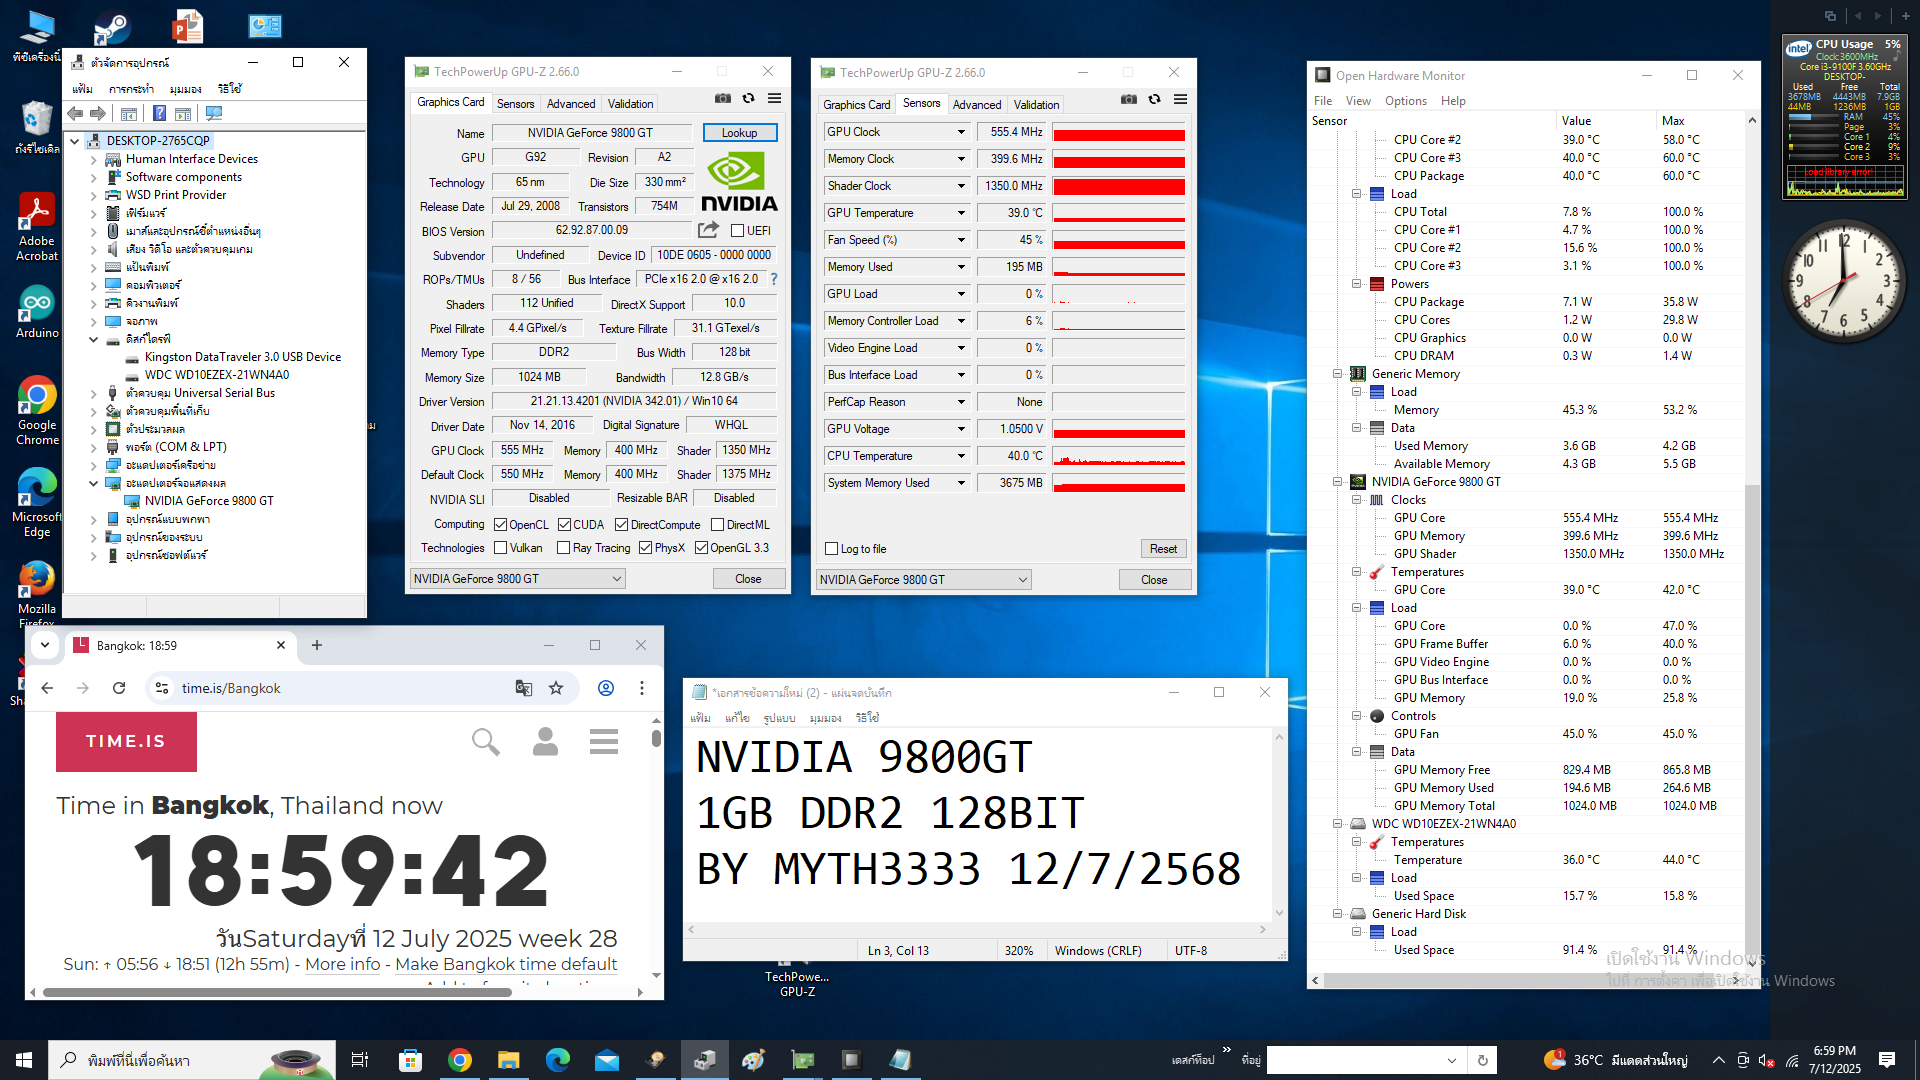Open Adobe Acrobat desktop shortcut

tap(37, 228)
